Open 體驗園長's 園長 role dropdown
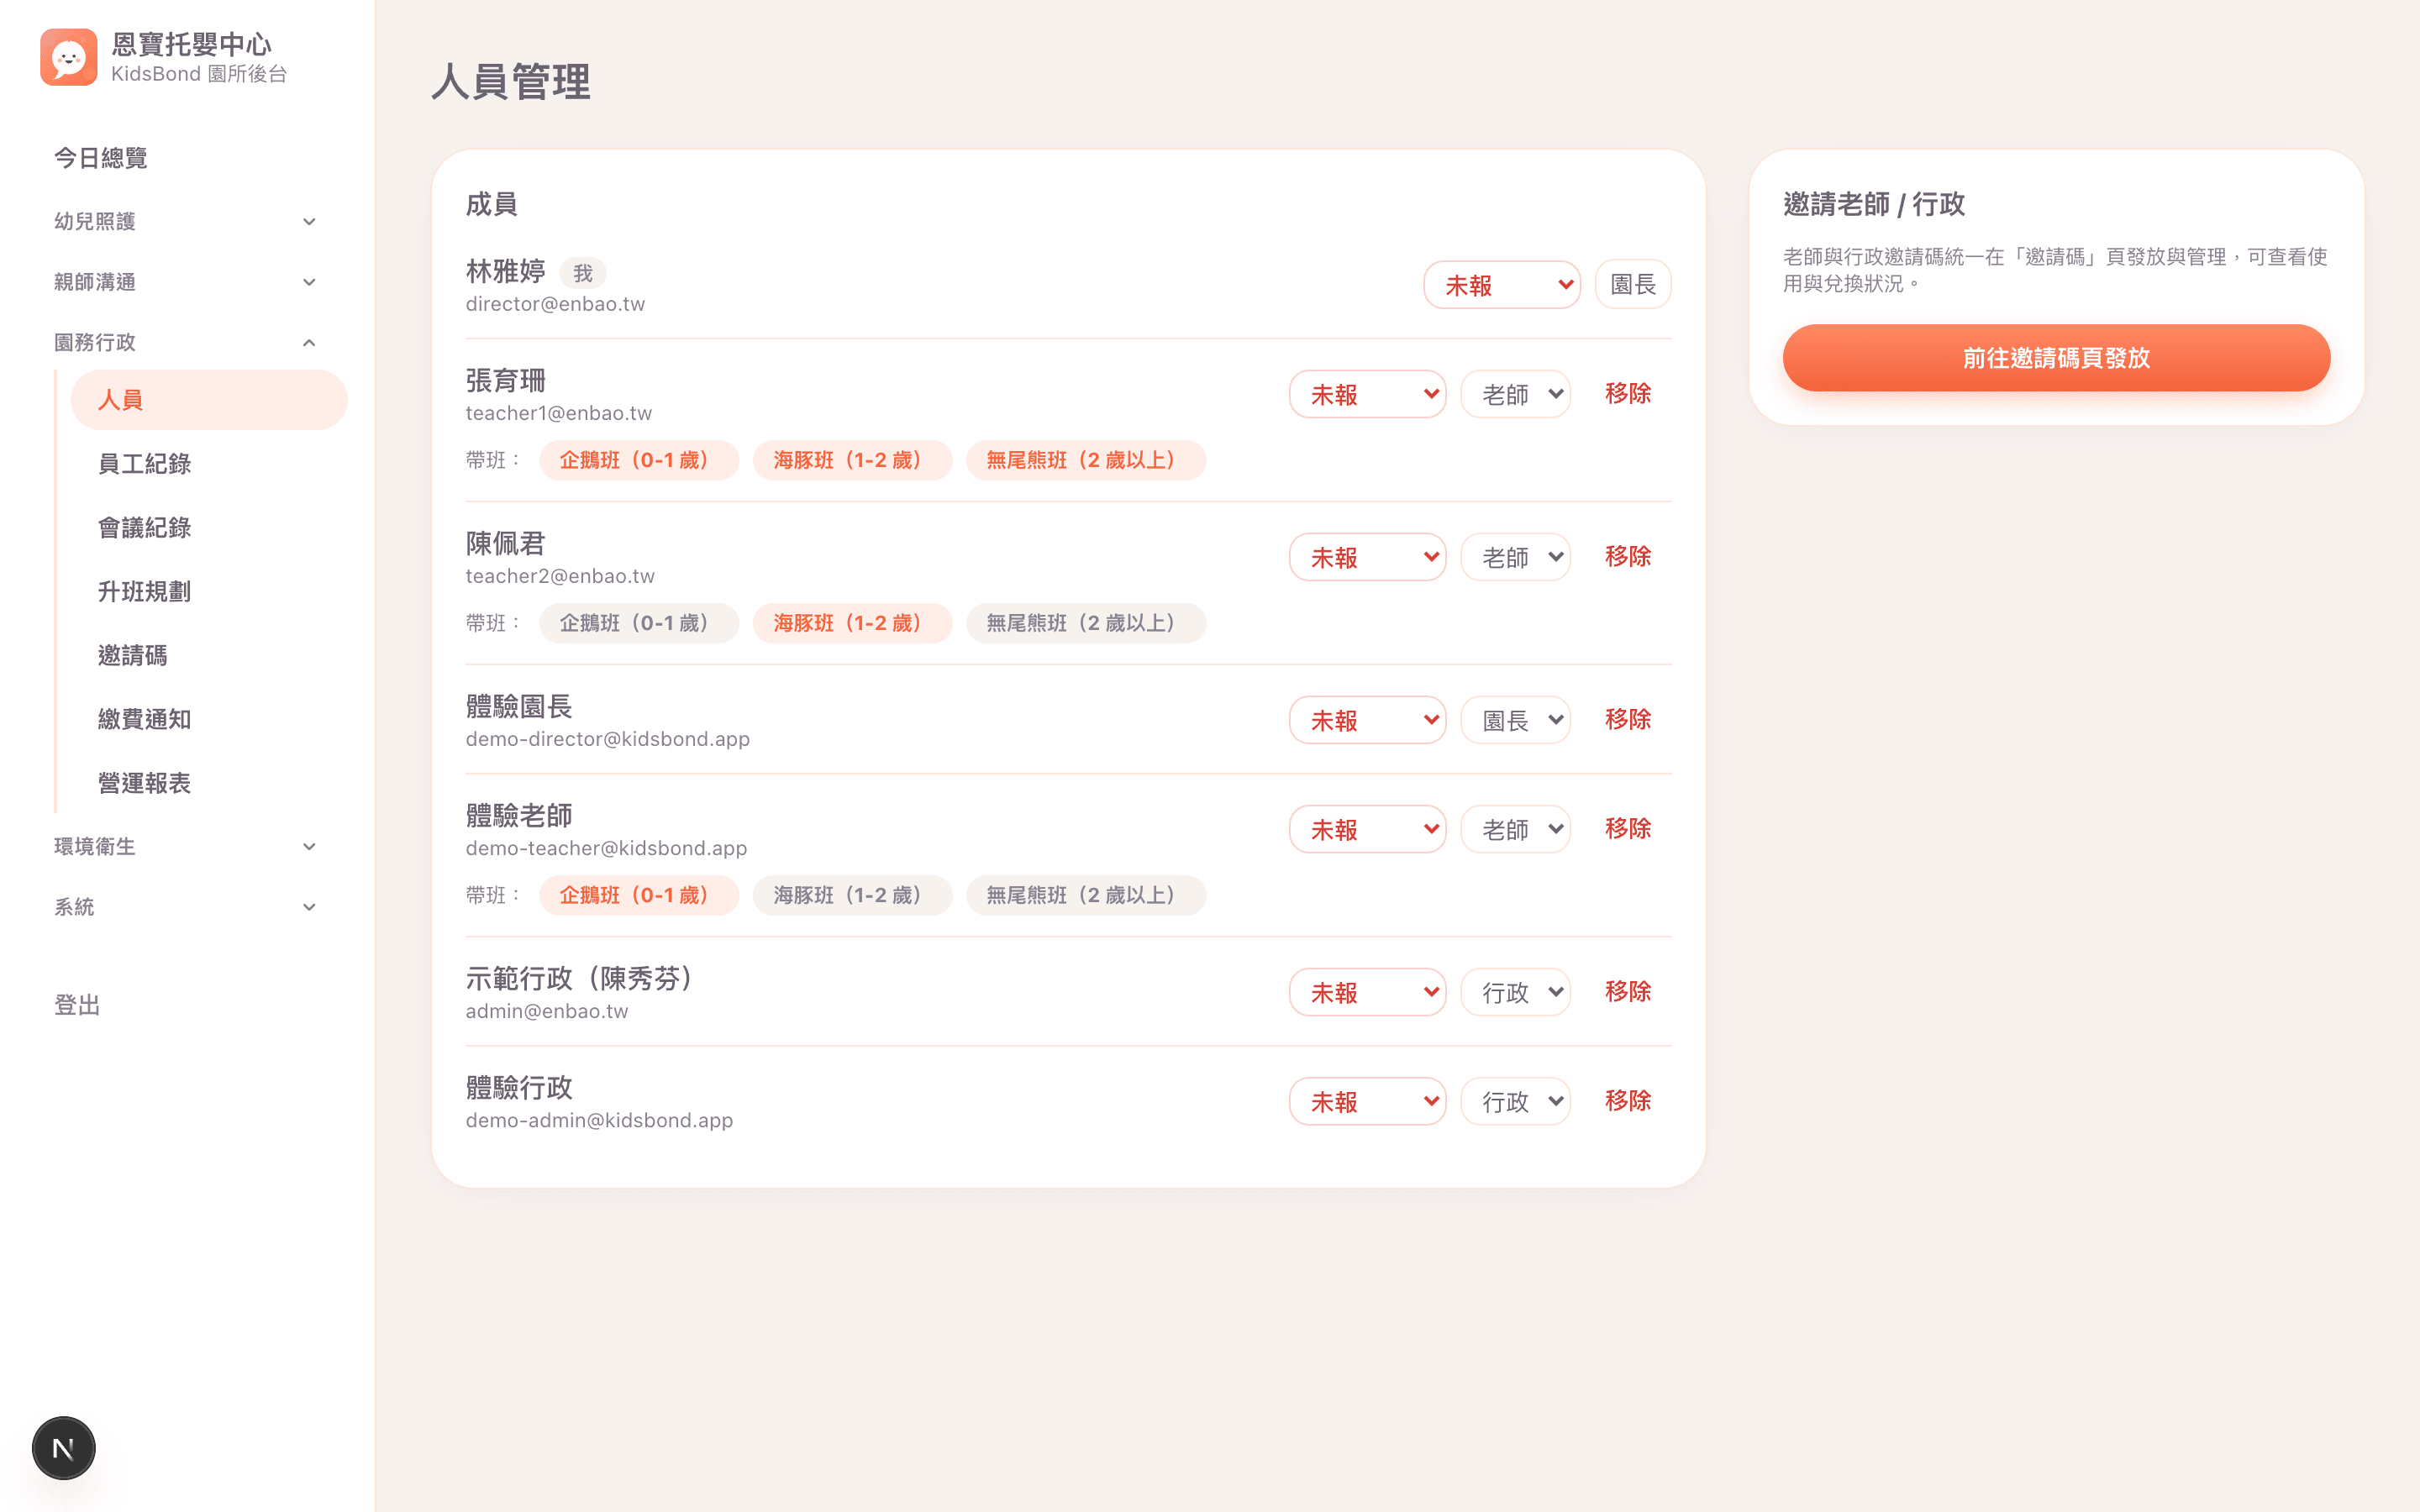 pyautogui.click(x=1515, y=720)
